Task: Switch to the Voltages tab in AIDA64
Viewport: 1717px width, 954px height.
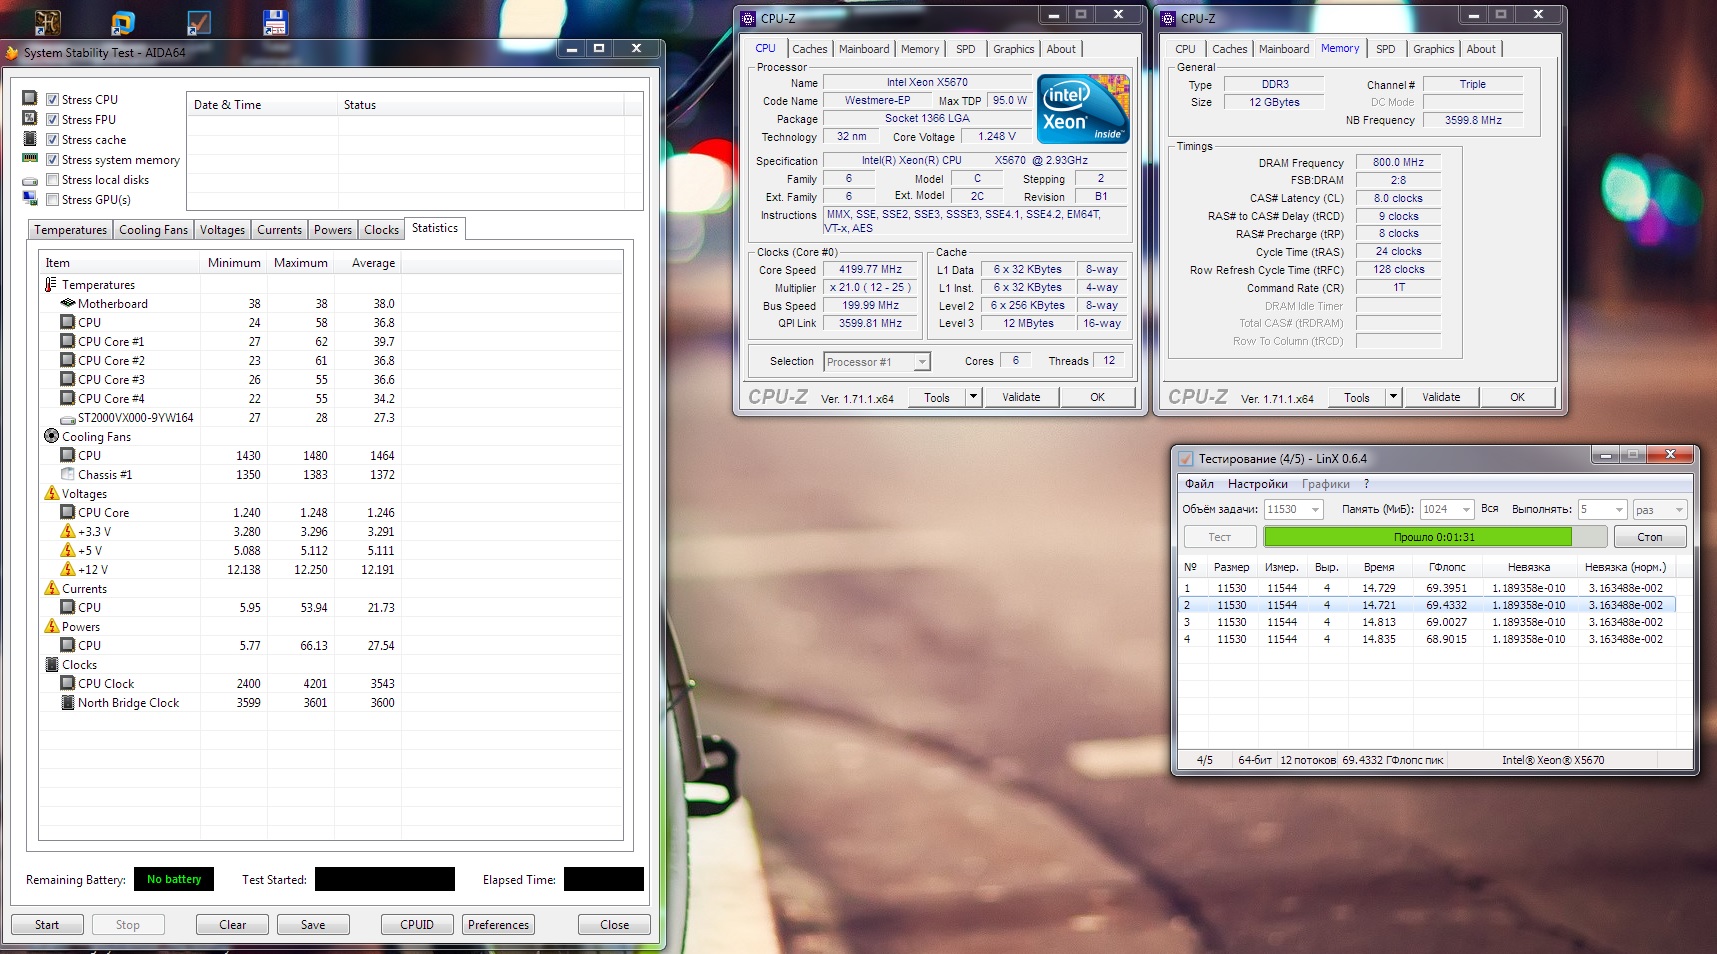Action: pyautogui.click(x=222, y=230)
